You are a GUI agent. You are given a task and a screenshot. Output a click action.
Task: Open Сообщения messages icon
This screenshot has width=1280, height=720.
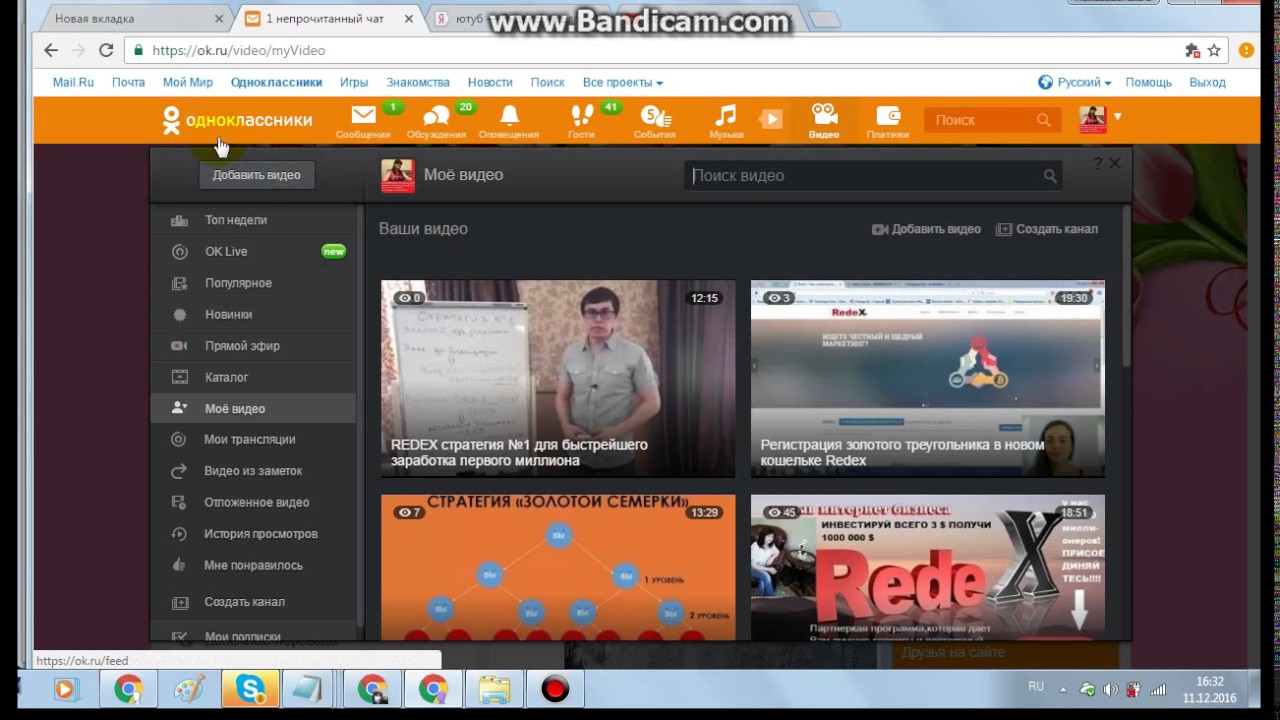point(363,120)
